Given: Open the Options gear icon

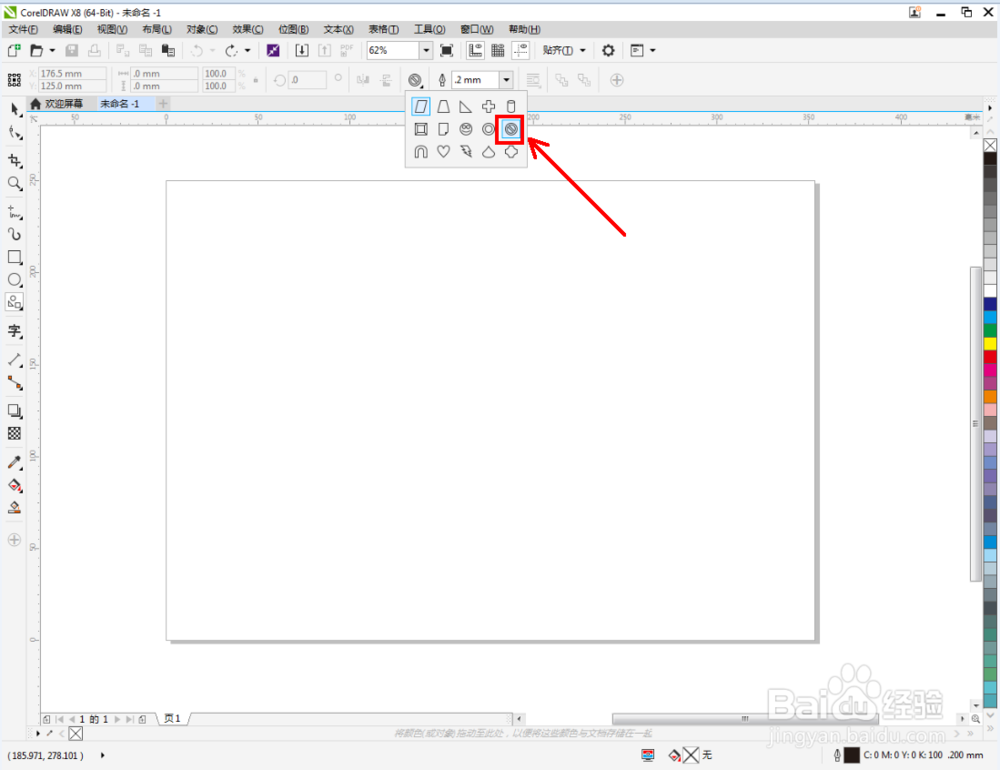Looking at the screenshot, I should click(x=608, y=50).
